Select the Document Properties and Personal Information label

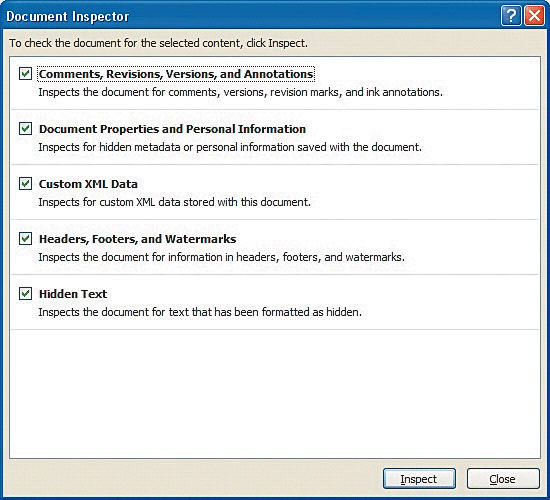(172, 129)
